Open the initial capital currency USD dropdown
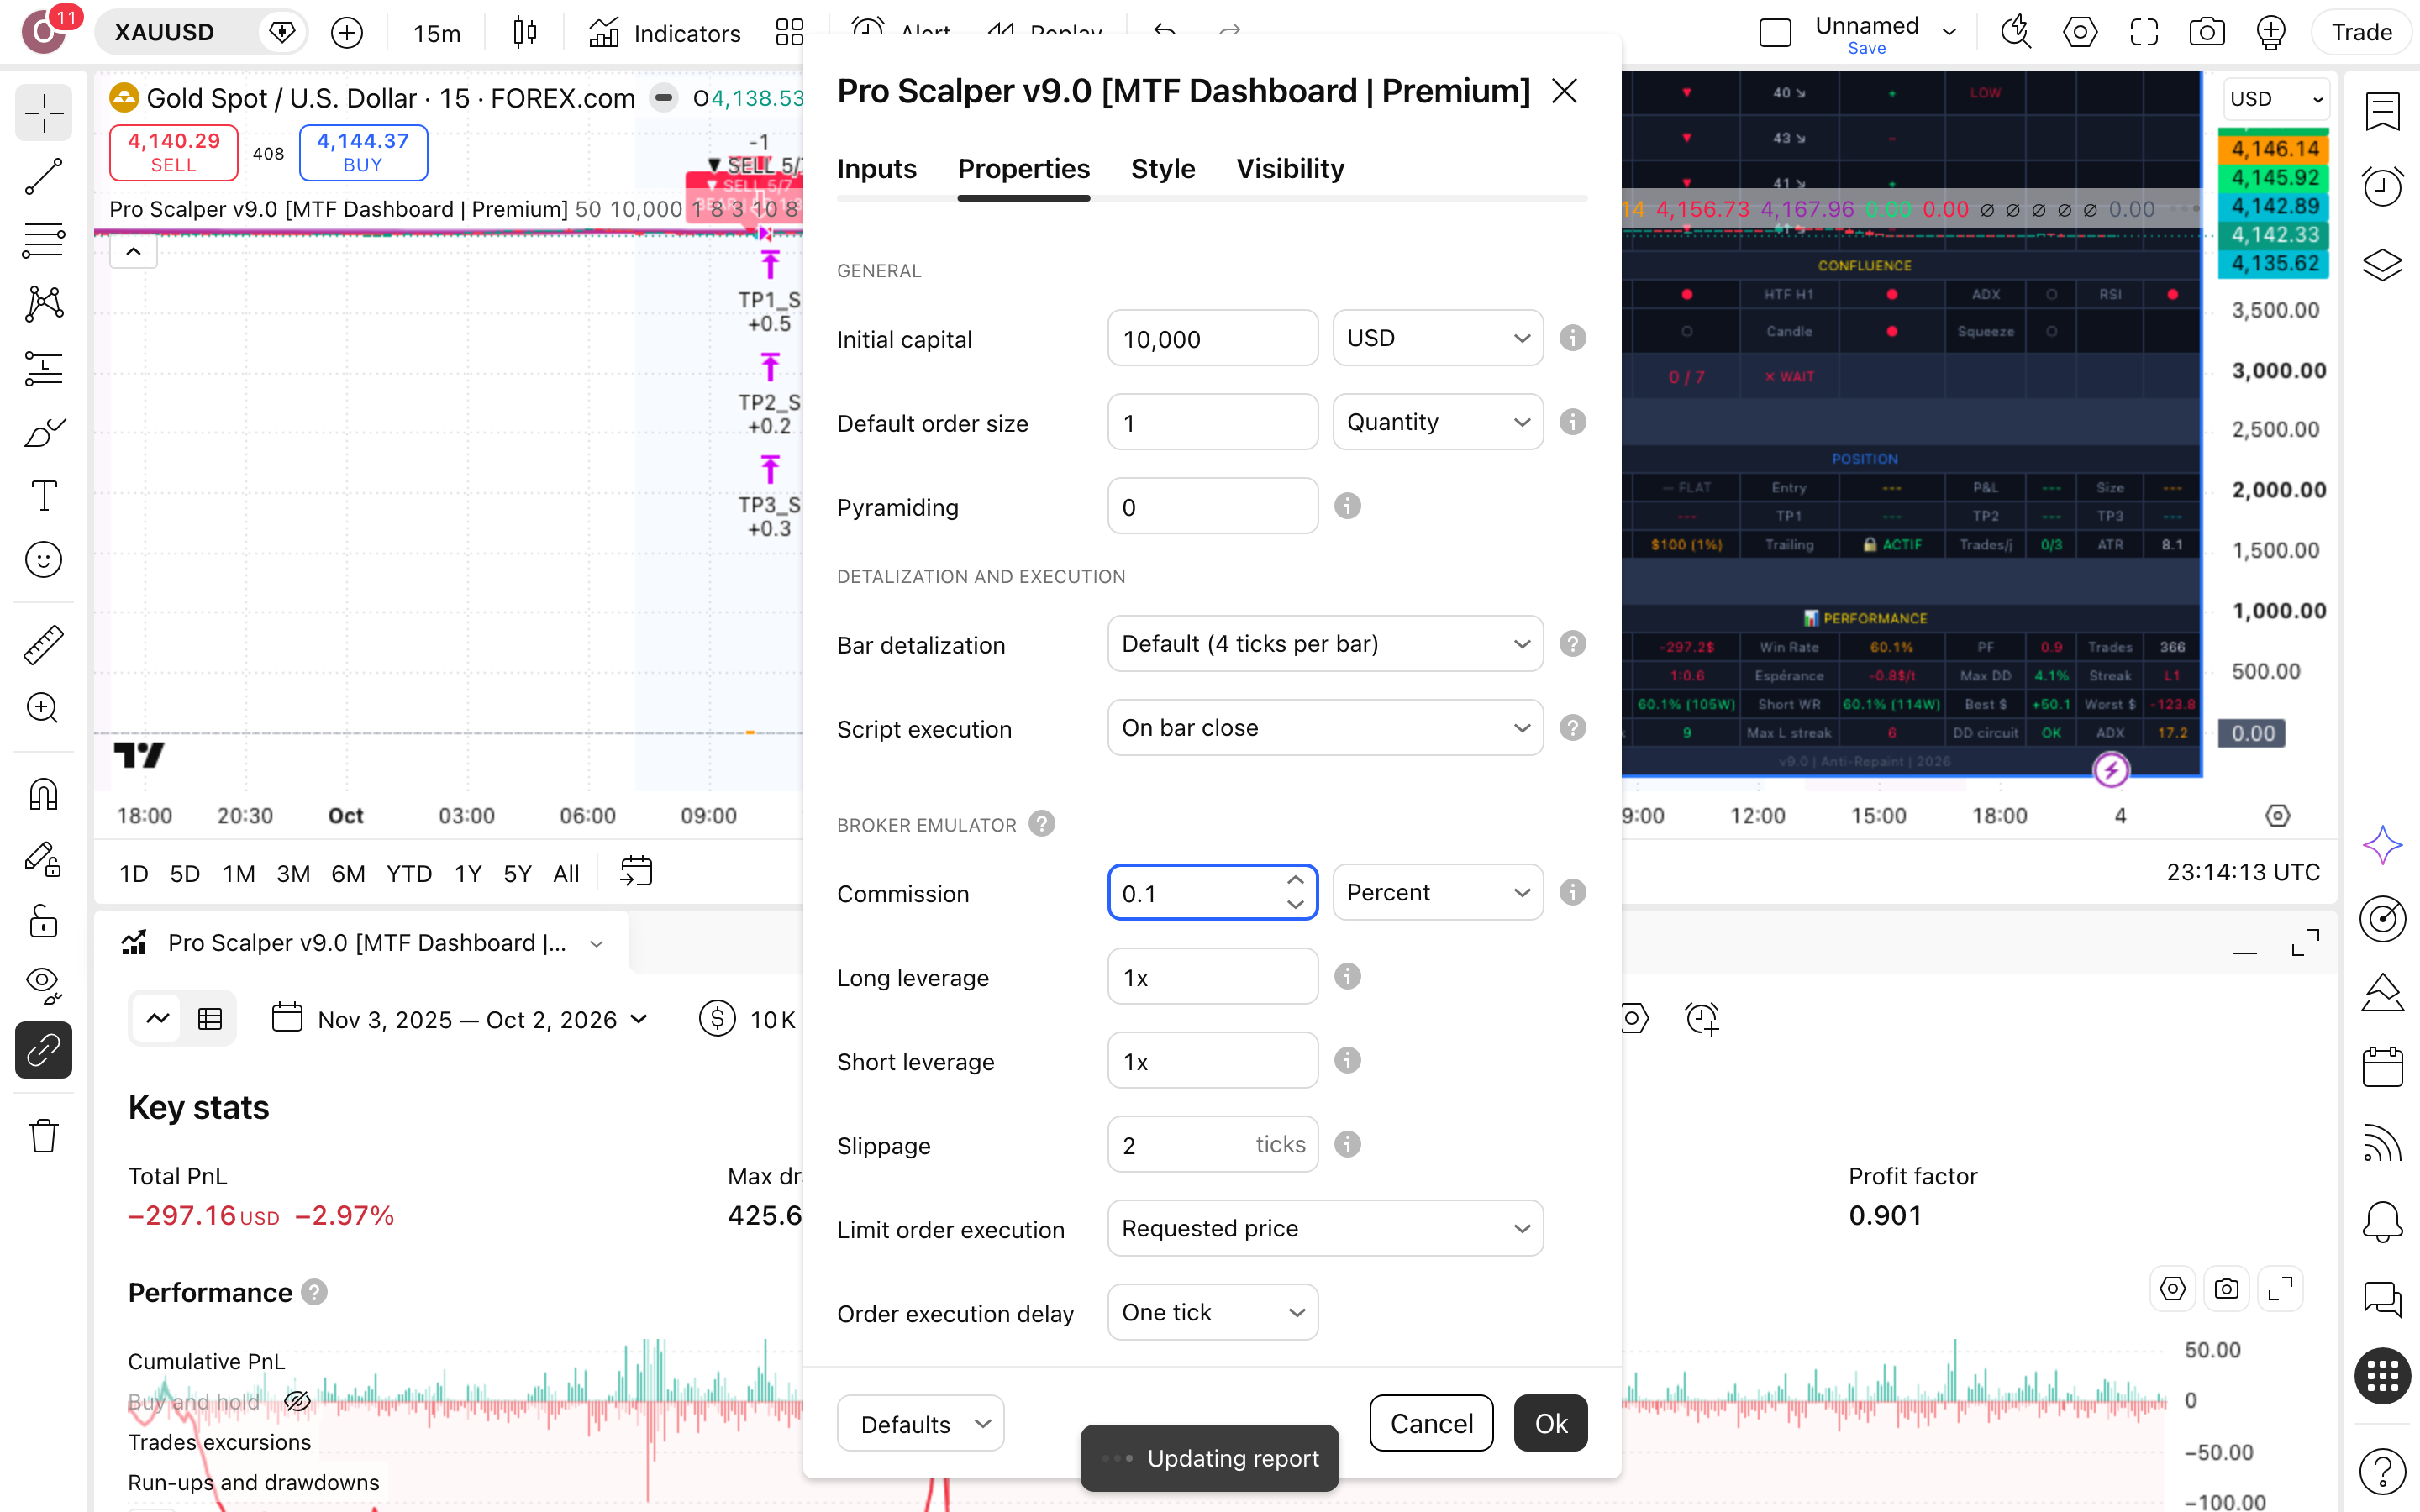Image resolution: width=2420 pixels, height=1512 pixels. tap(1438, 339)
